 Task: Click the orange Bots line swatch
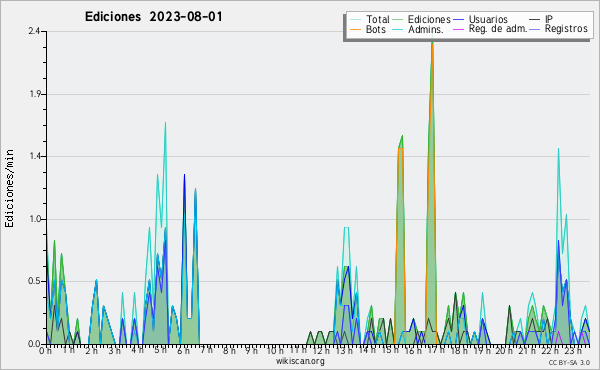[355, 29]
